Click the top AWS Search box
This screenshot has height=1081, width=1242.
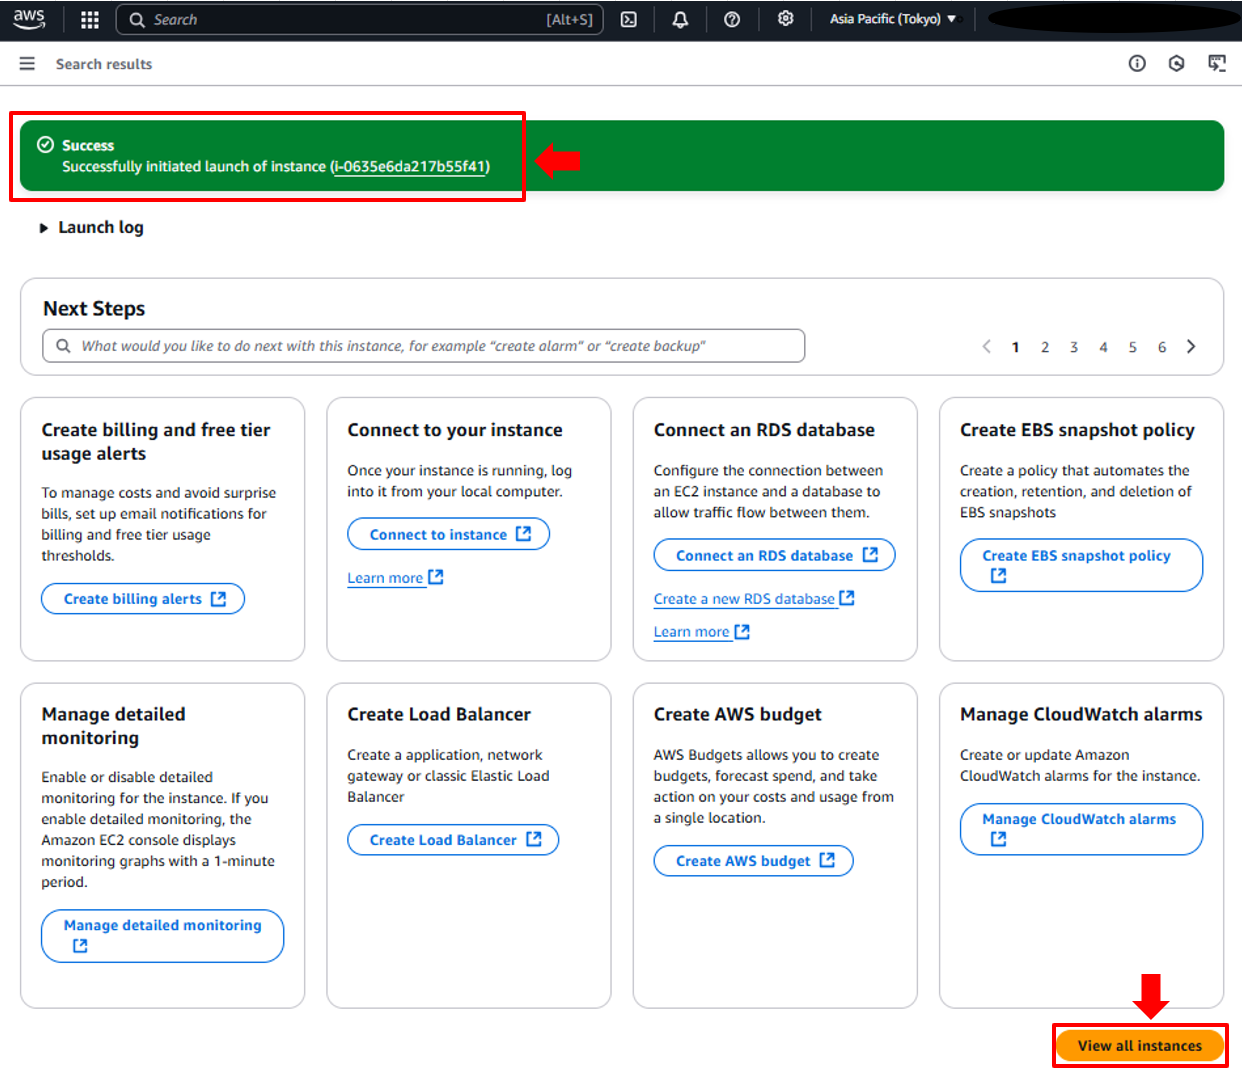[360, 19]
